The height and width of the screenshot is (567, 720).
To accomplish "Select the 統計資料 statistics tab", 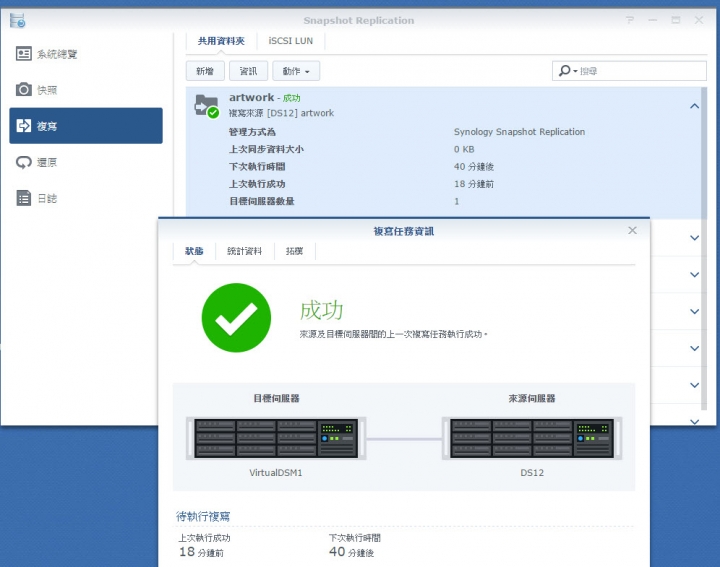I will [x=244, y=251].
